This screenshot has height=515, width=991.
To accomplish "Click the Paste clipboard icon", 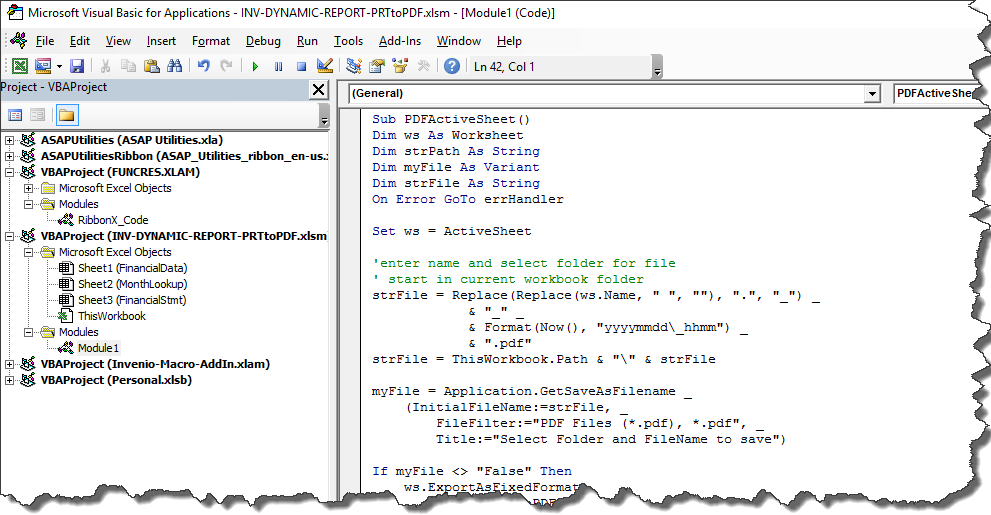I will (151, 66).
